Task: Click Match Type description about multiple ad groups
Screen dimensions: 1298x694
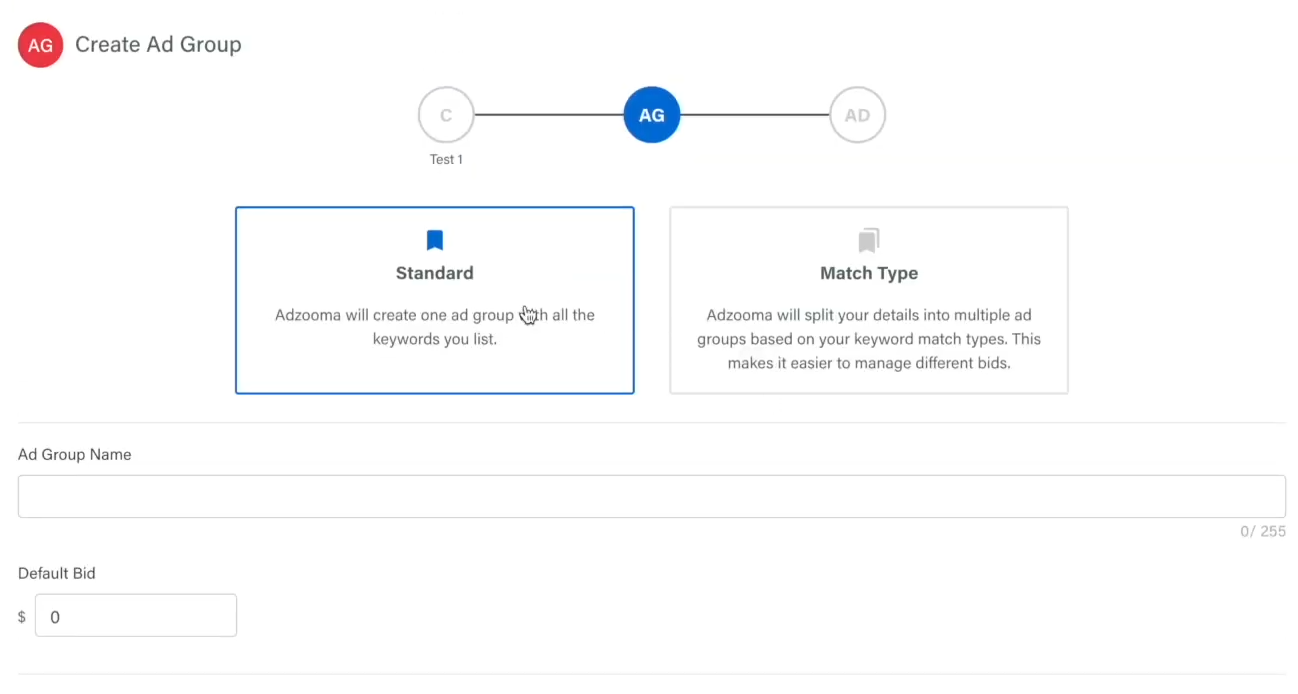Action: tap(869, 339)
